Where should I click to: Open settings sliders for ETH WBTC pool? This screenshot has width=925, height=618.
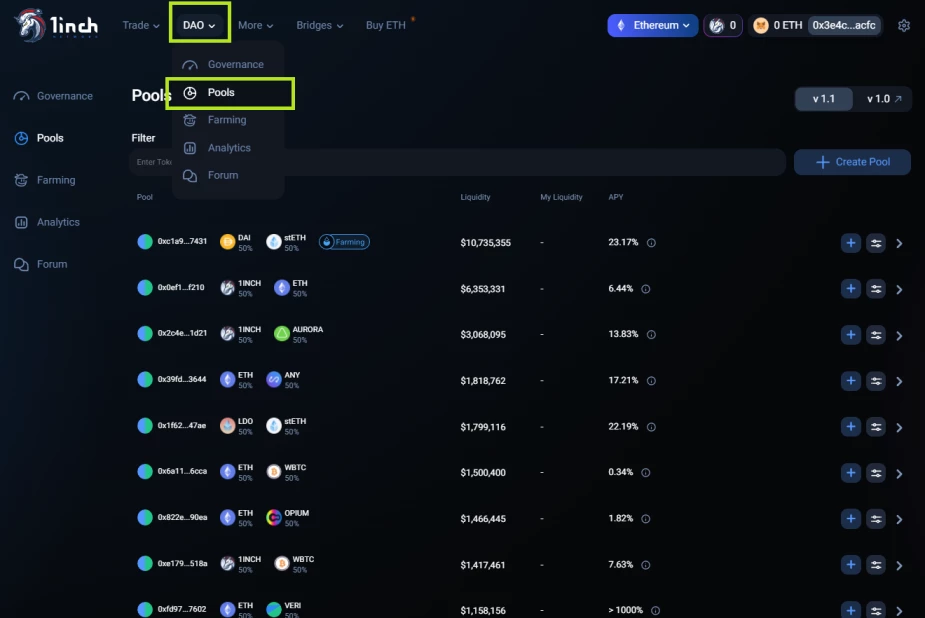(x=876, y=473)
